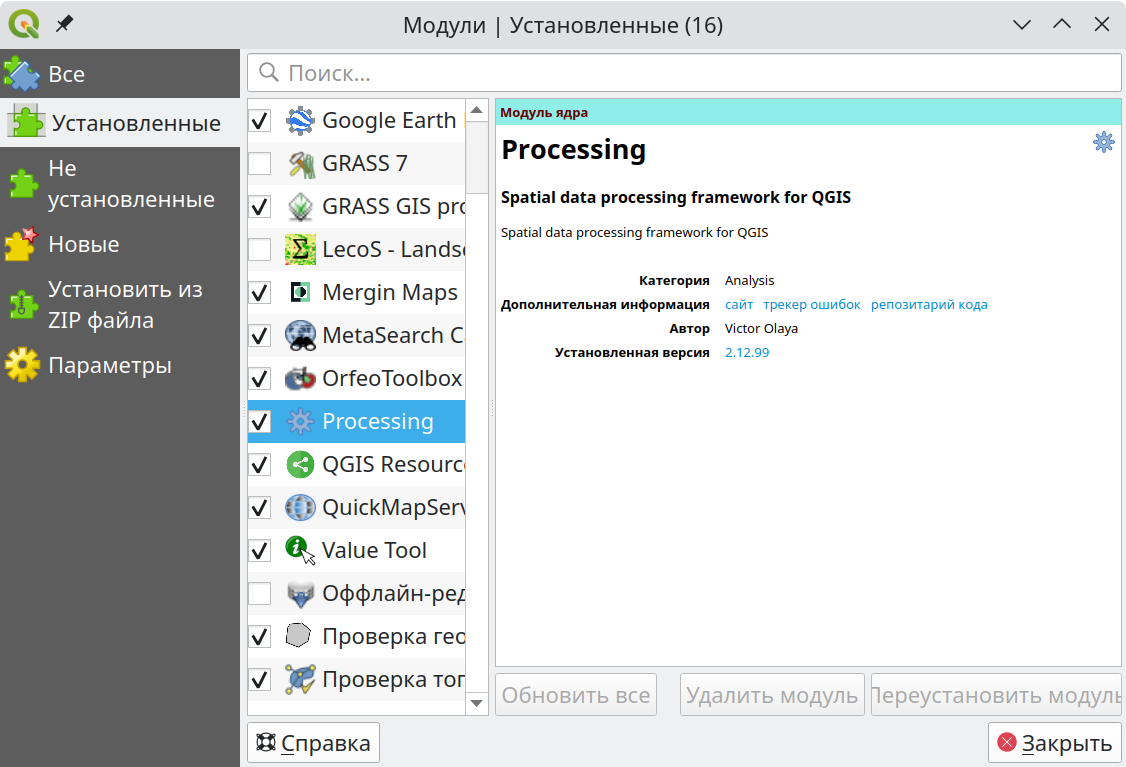This screenshot has height=767, width=1126.
Task: Click the Google Earth plugin icon
Action: (x=300, y=121)
